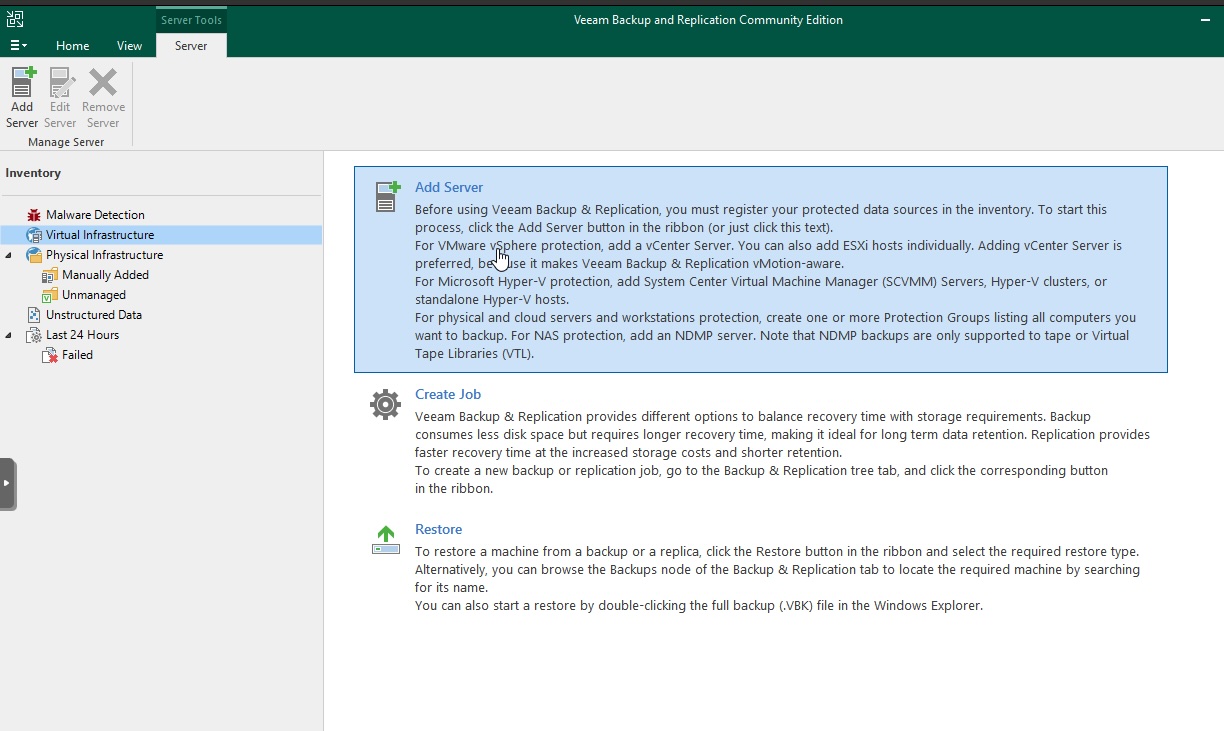This screenshot has height=731, width=1224.
Task: Switch to the Home tab
Action: coord(72,45)
